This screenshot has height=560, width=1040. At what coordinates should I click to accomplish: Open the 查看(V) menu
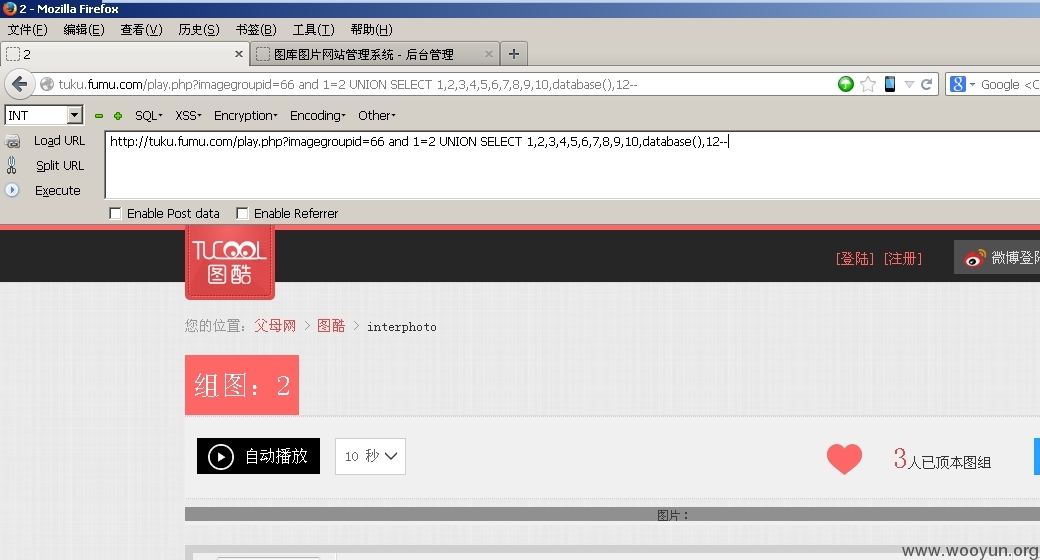coord(141,30)
